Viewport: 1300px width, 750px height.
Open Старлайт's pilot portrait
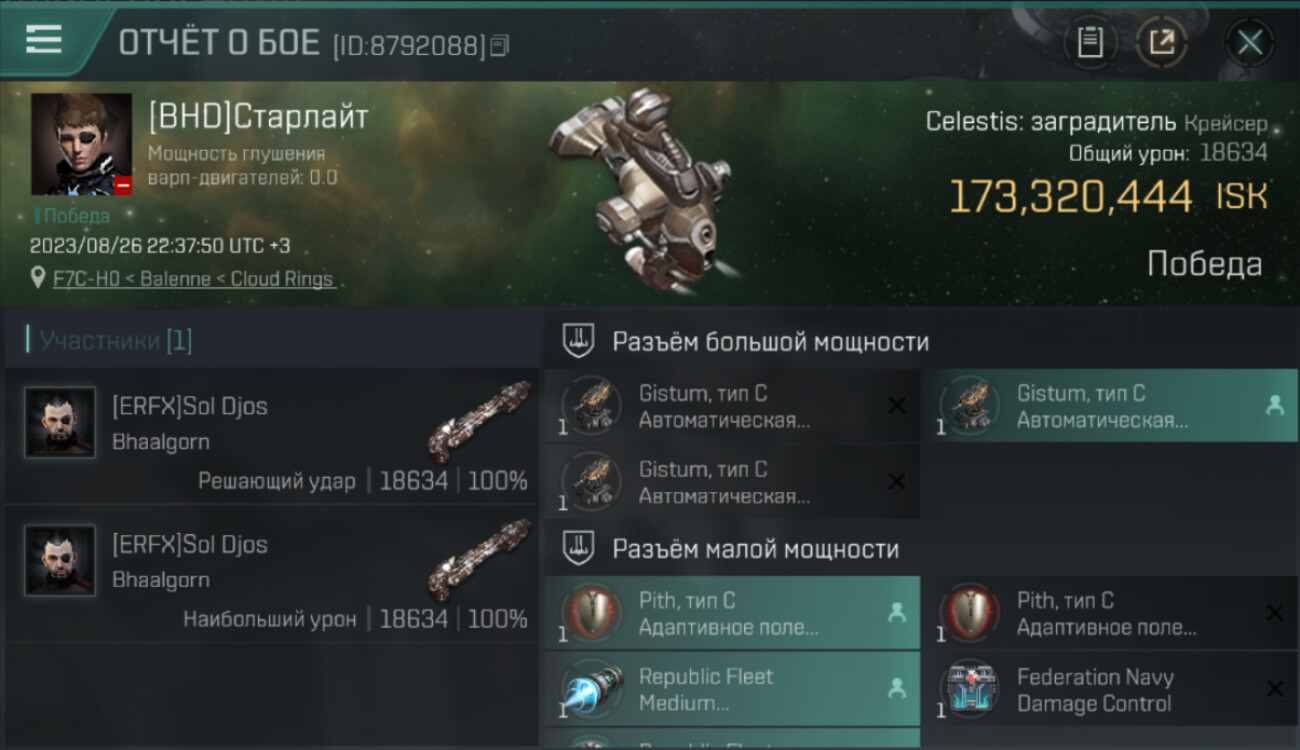point(81,144)
